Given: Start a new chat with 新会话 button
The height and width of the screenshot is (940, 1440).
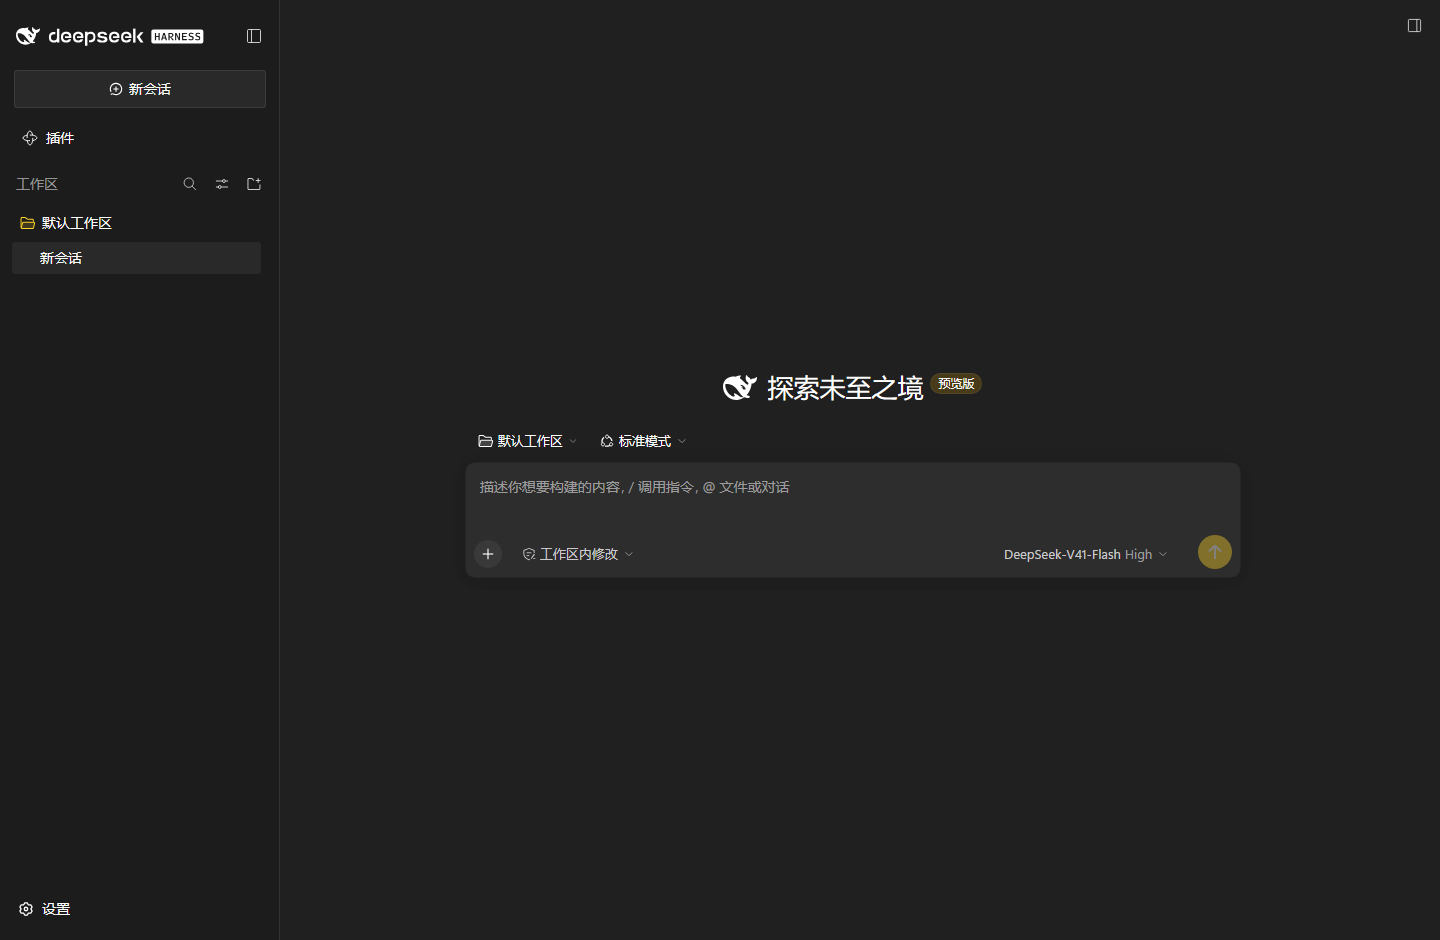Looking at the screenshot, I should coord(140,89).
